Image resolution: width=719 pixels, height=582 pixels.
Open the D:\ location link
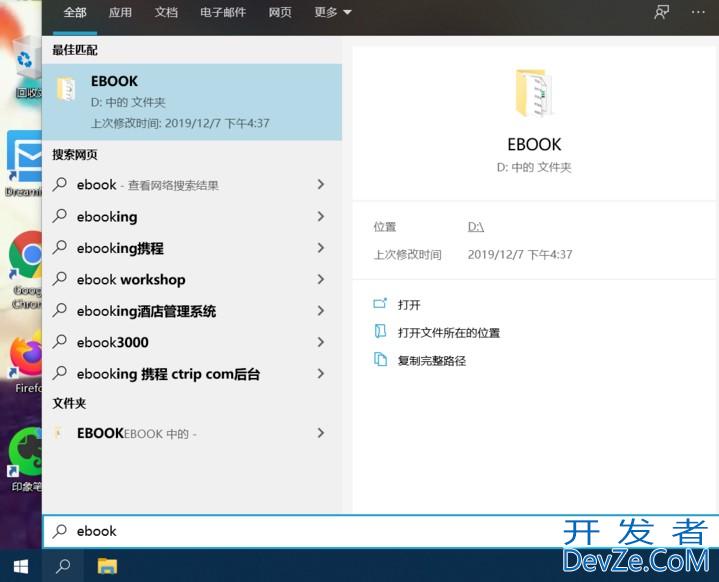[x=476, y=227]
